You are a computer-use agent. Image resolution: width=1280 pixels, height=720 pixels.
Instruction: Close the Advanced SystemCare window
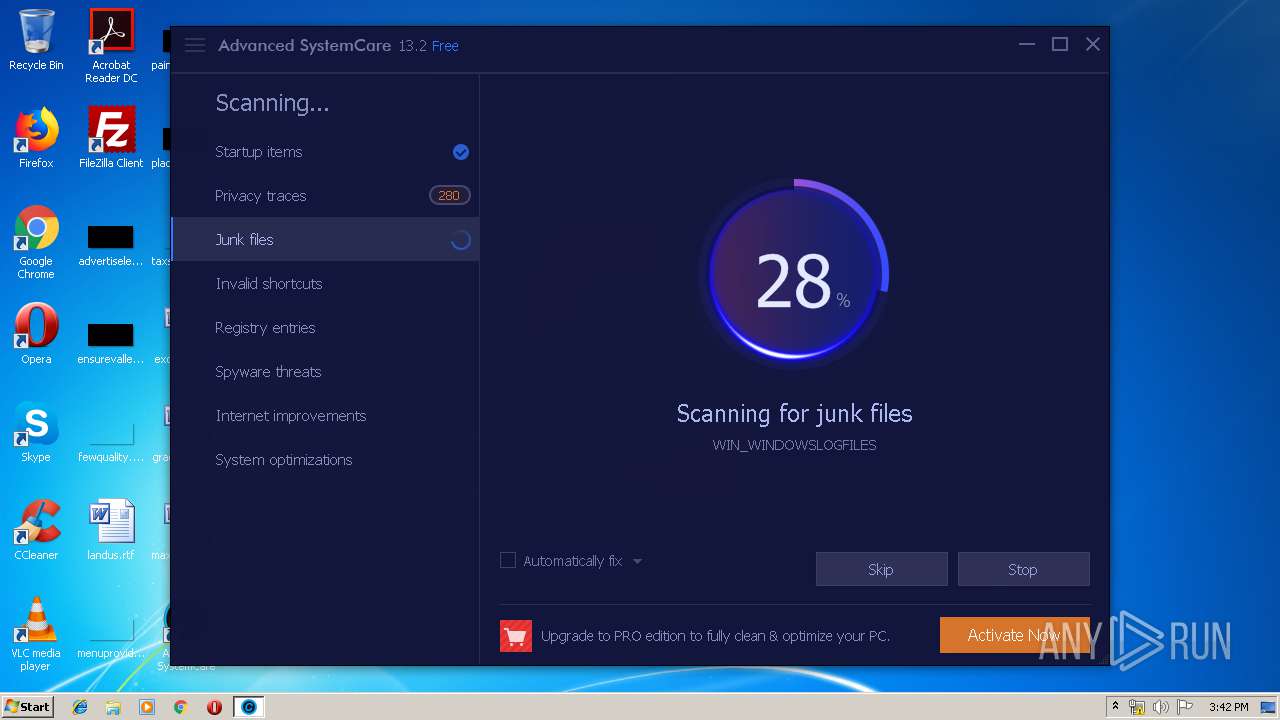(1093, 45)
